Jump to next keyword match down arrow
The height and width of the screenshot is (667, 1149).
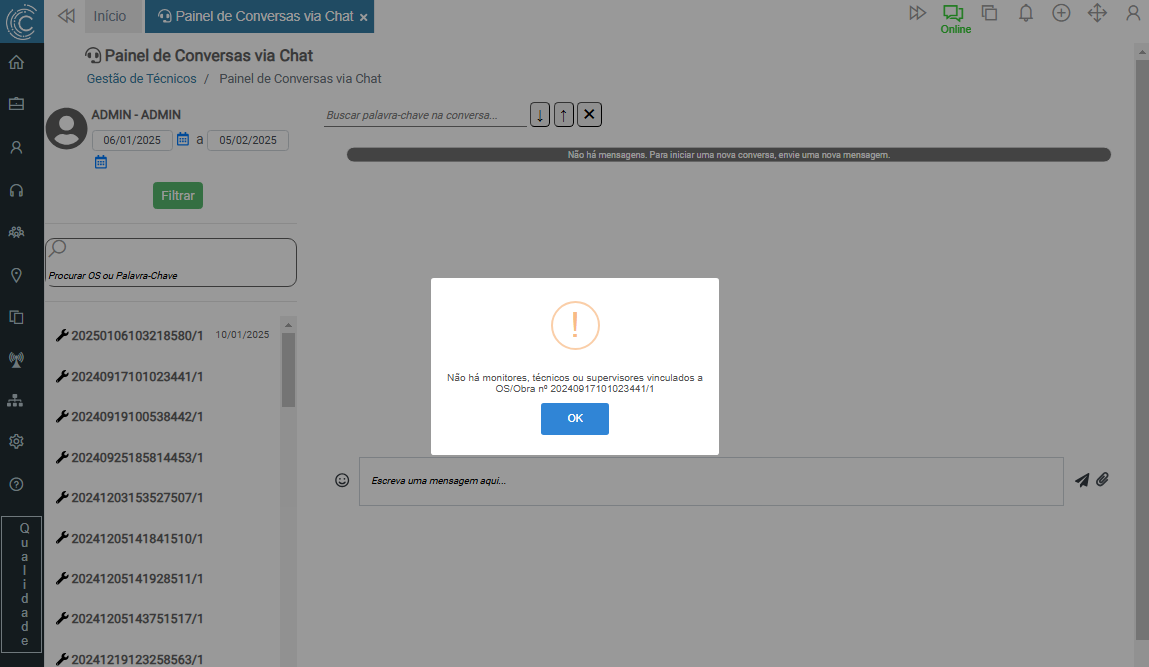(540, 115)
